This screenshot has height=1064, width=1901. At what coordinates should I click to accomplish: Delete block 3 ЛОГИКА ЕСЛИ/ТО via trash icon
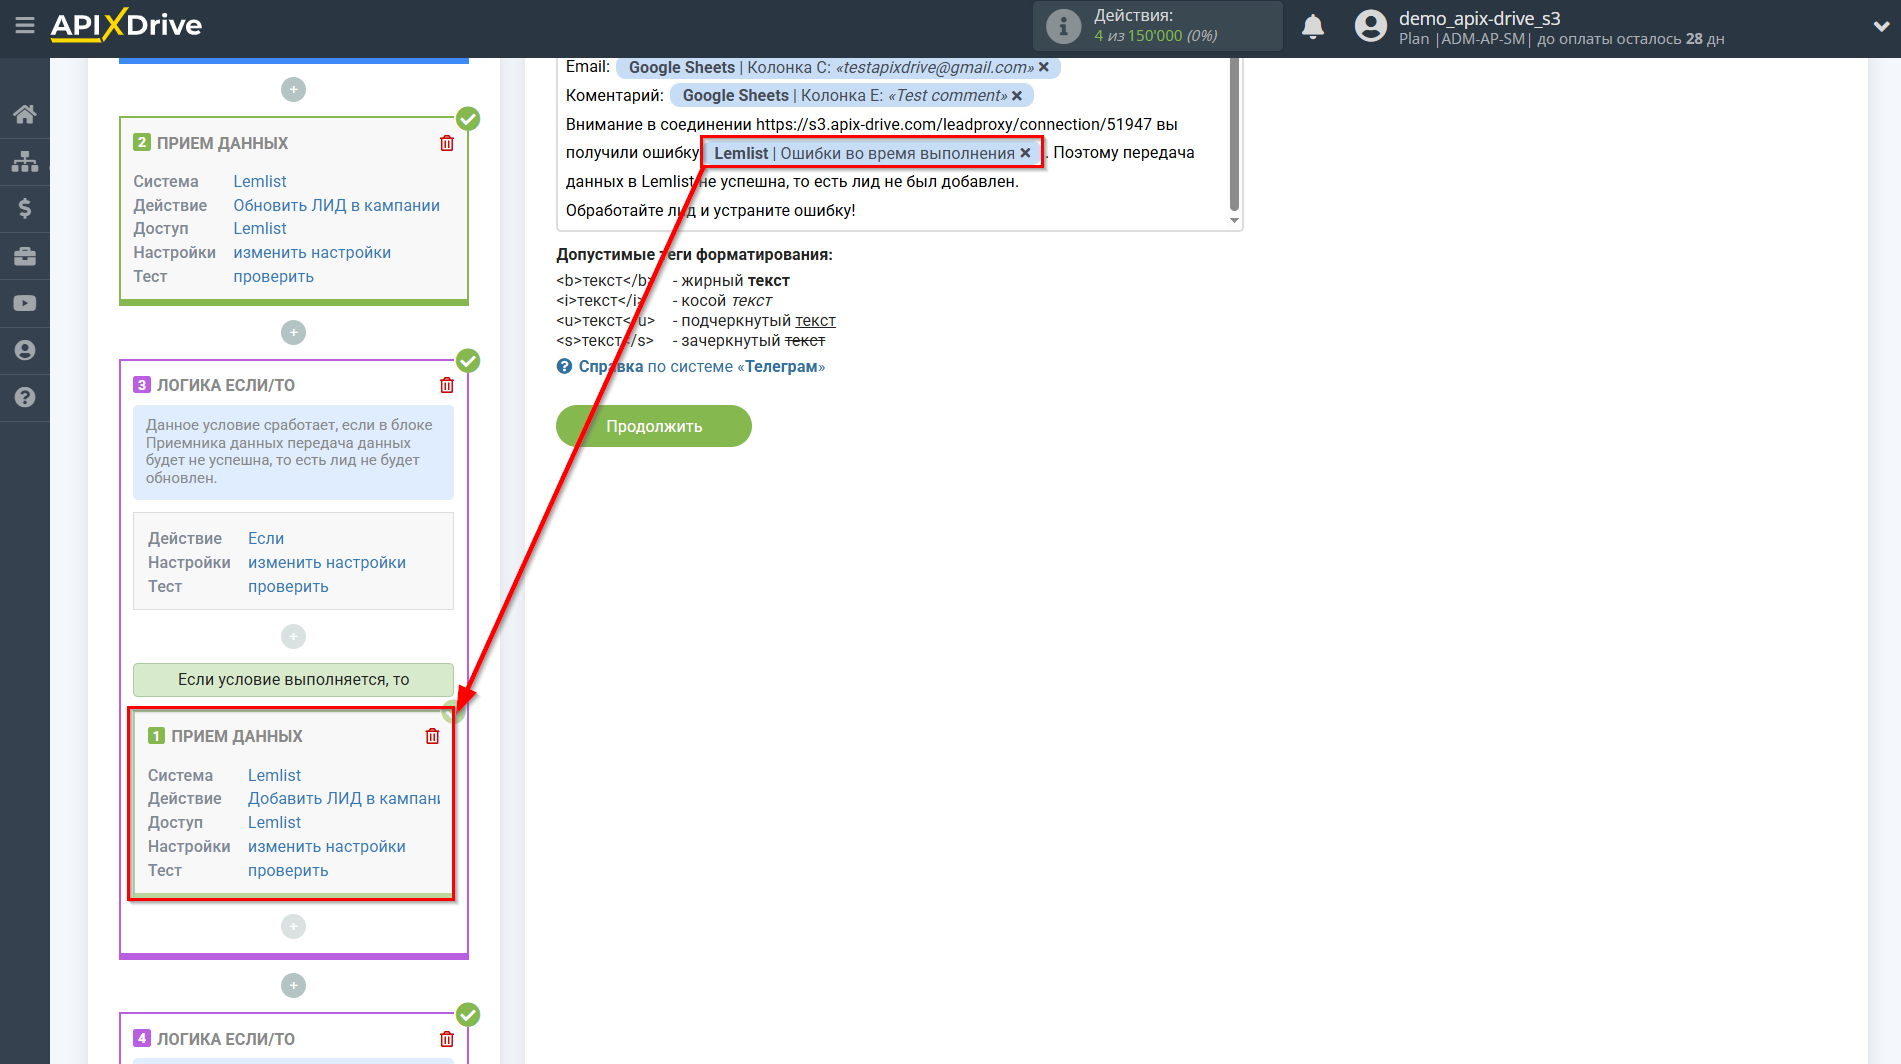pos(447,385)
